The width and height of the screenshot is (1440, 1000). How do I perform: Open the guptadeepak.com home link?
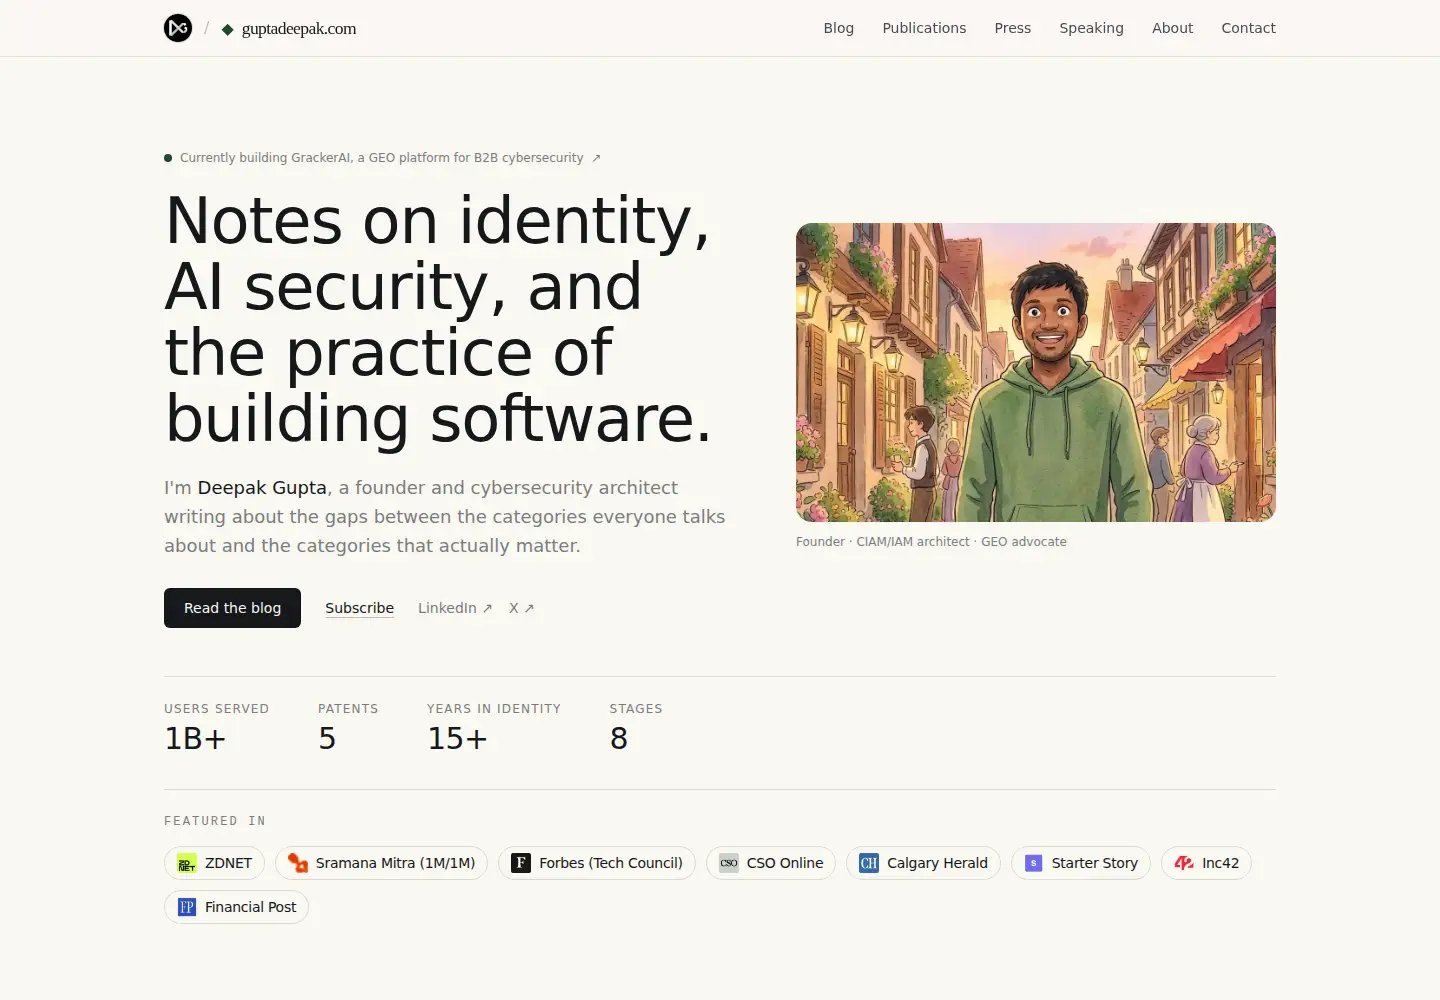(x=289, y=28)
